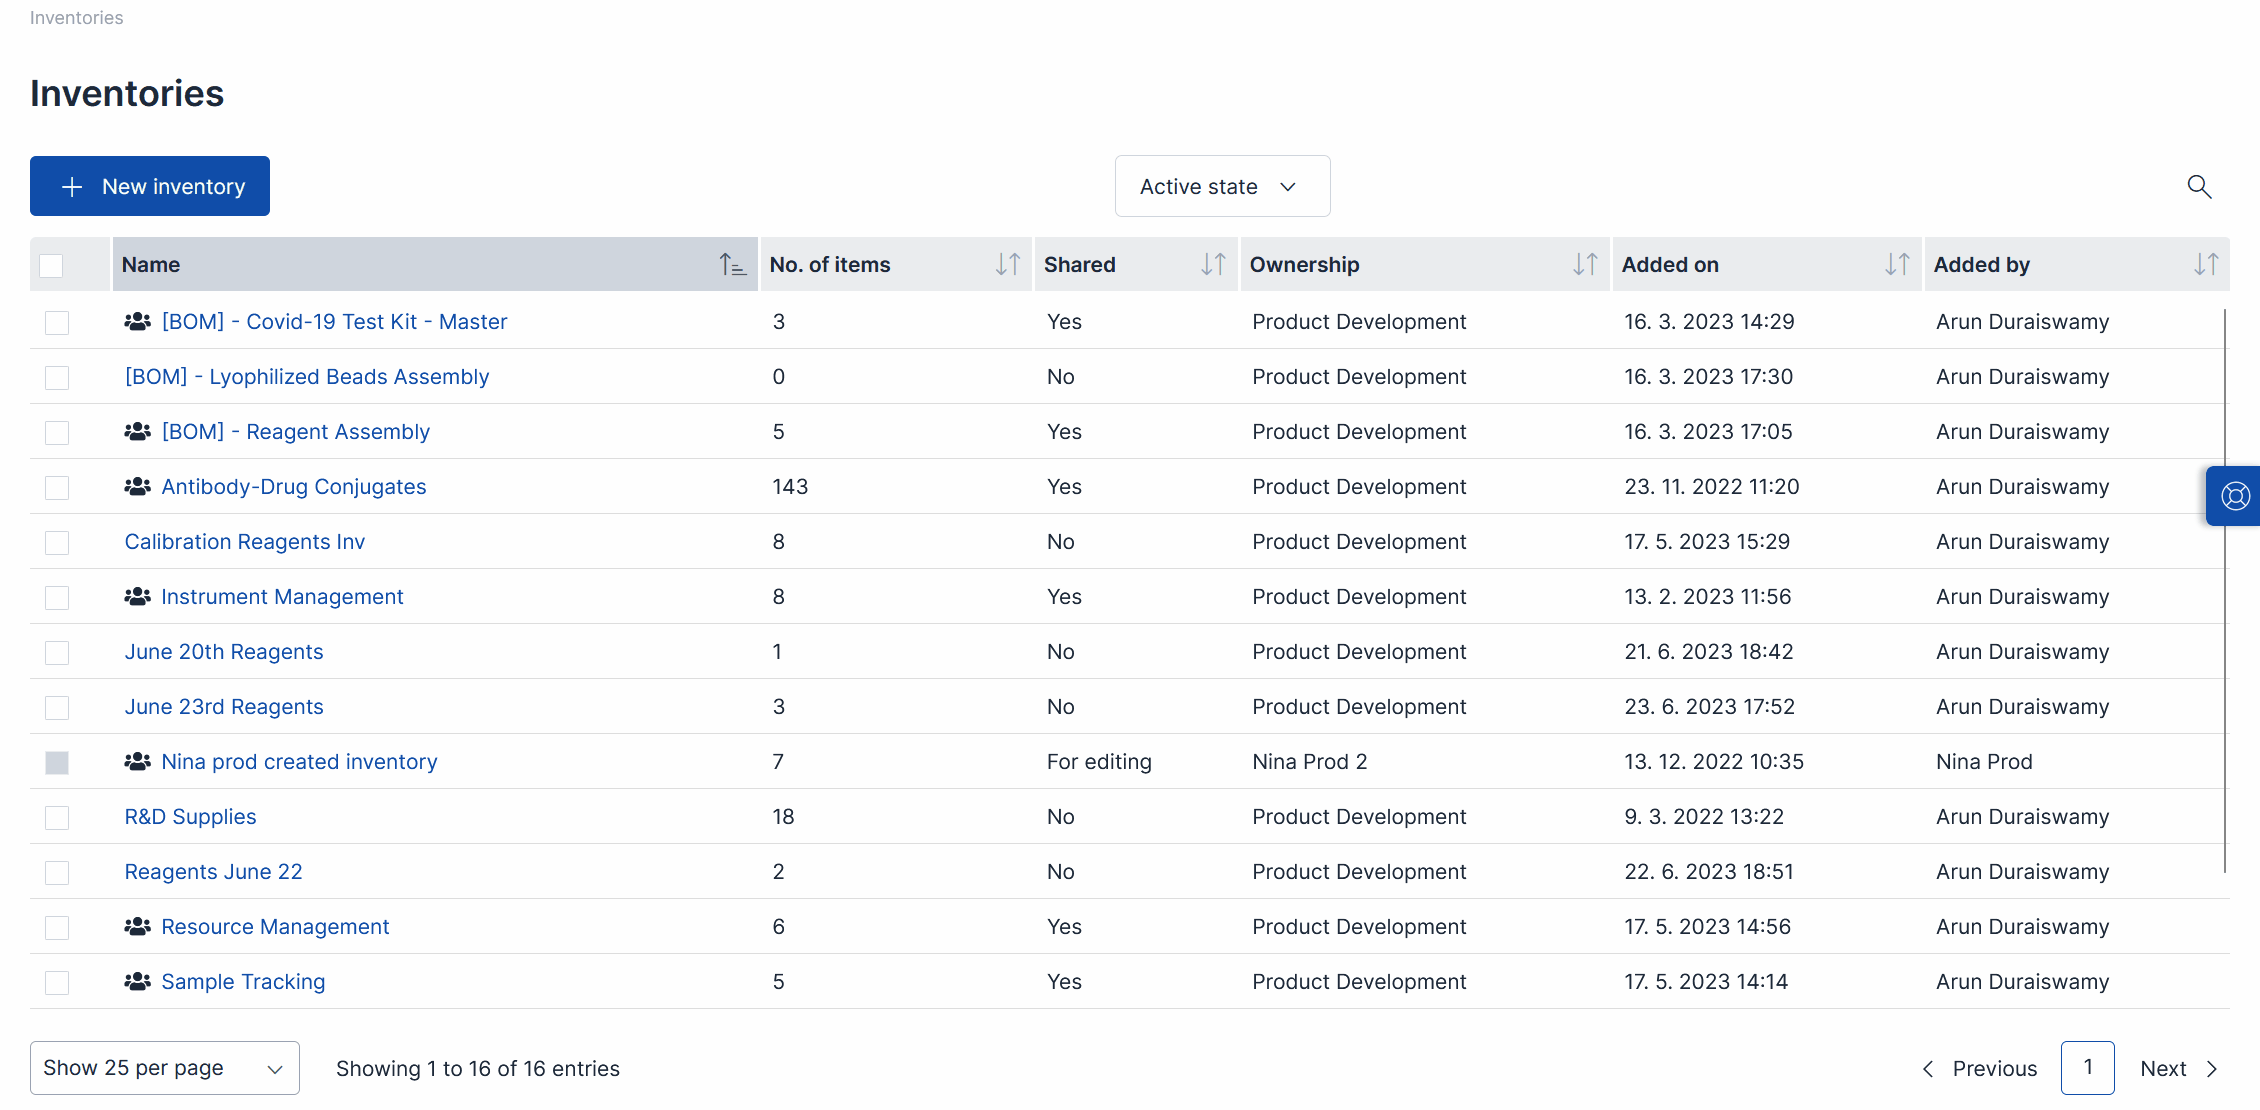Sort by Name column sort icon
Screen dimensions: 2260x1110
tap(732, 265)
